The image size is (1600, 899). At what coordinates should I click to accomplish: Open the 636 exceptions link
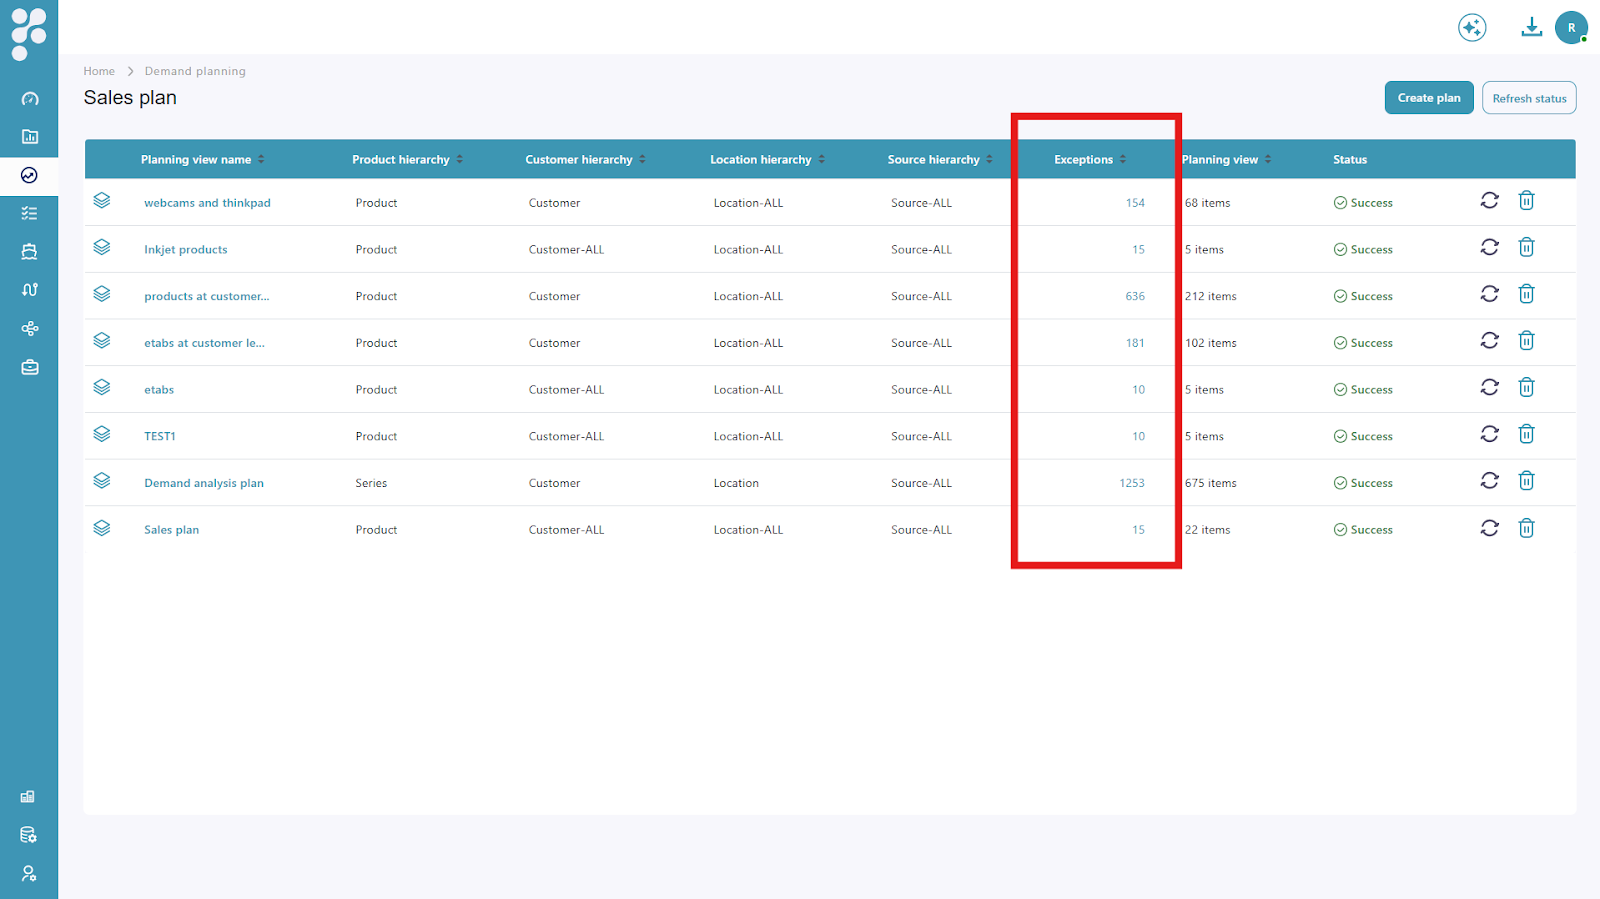click(1135, 296)
